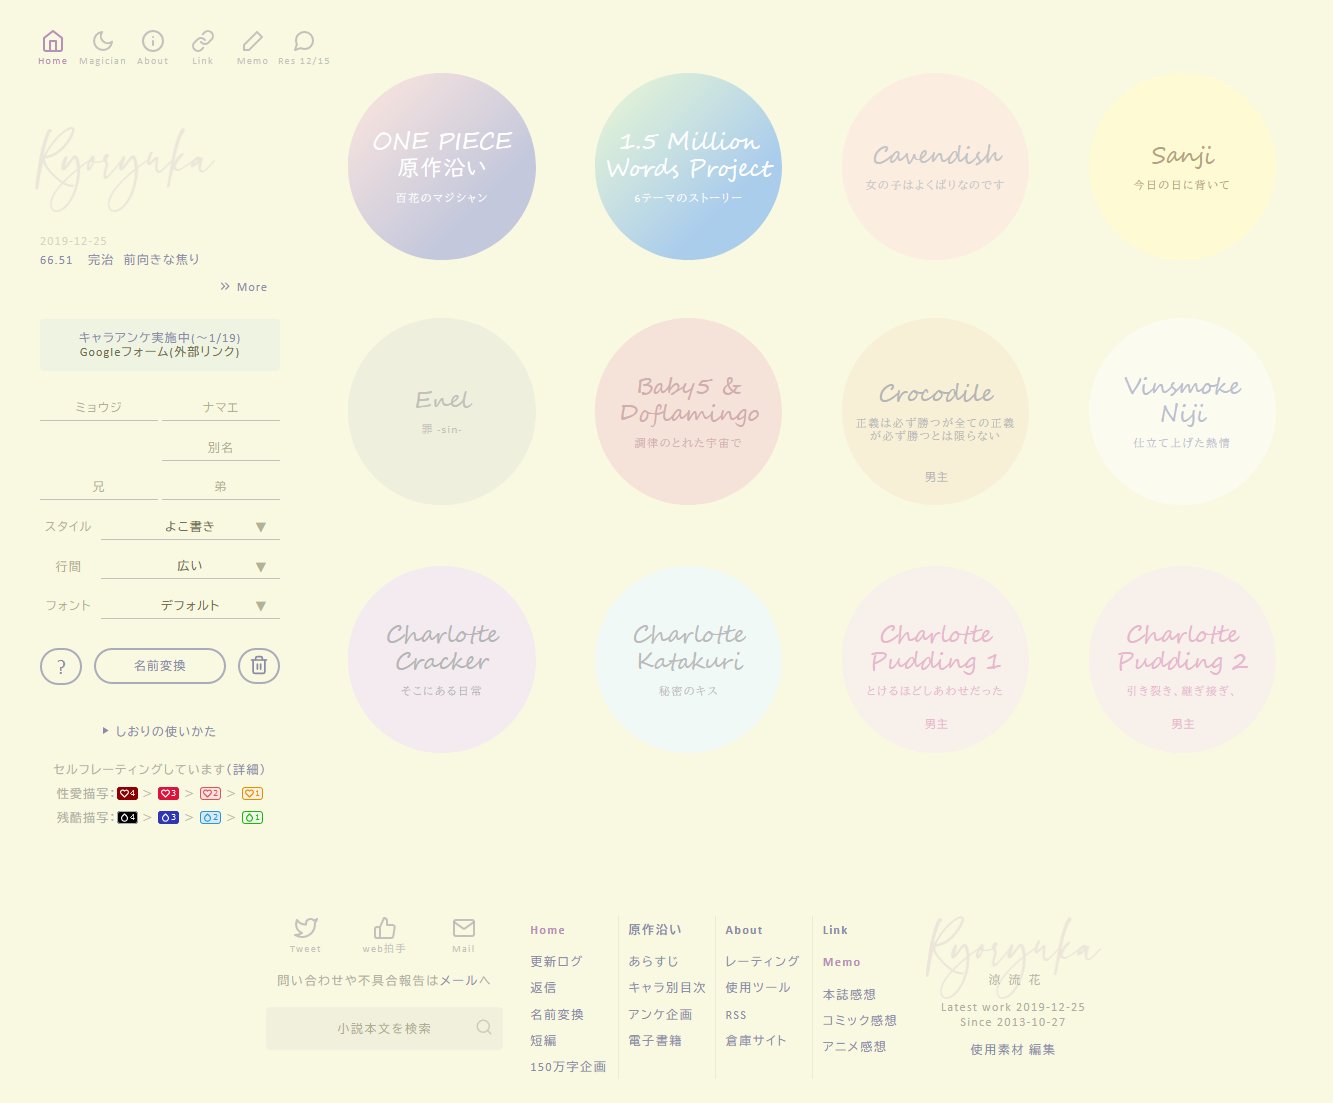Click 返信 in the footer
Screen dimensions: 1333x1103
pos(543,987)
